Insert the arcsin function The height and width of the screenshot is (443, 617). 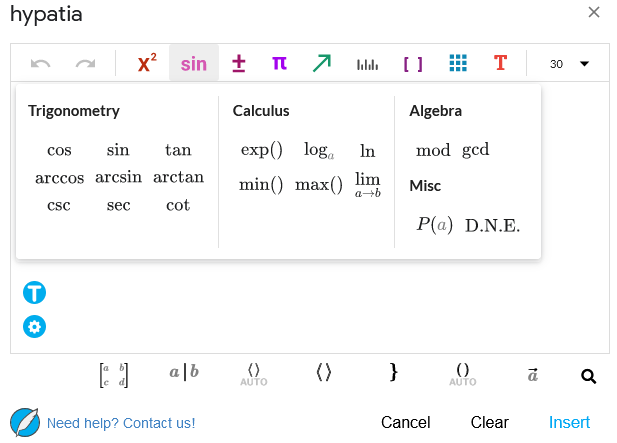tap(118, 177)
